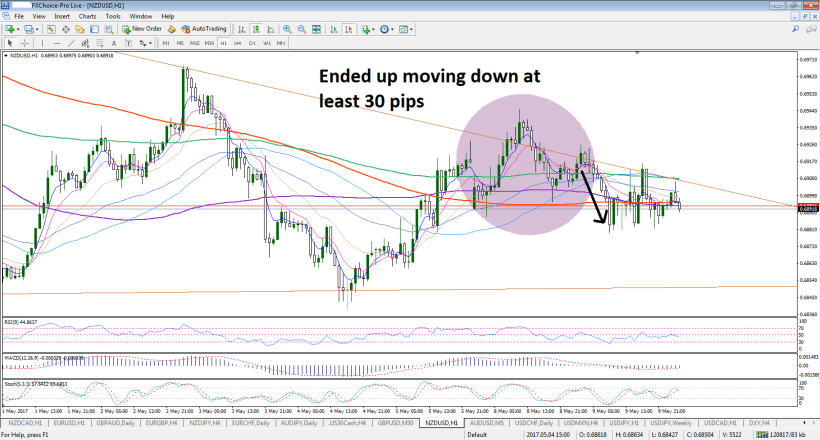The height and width of the screenshot is (440, 820).
Task: Toggle the Terminal panel icon
Action: (94, 29)
